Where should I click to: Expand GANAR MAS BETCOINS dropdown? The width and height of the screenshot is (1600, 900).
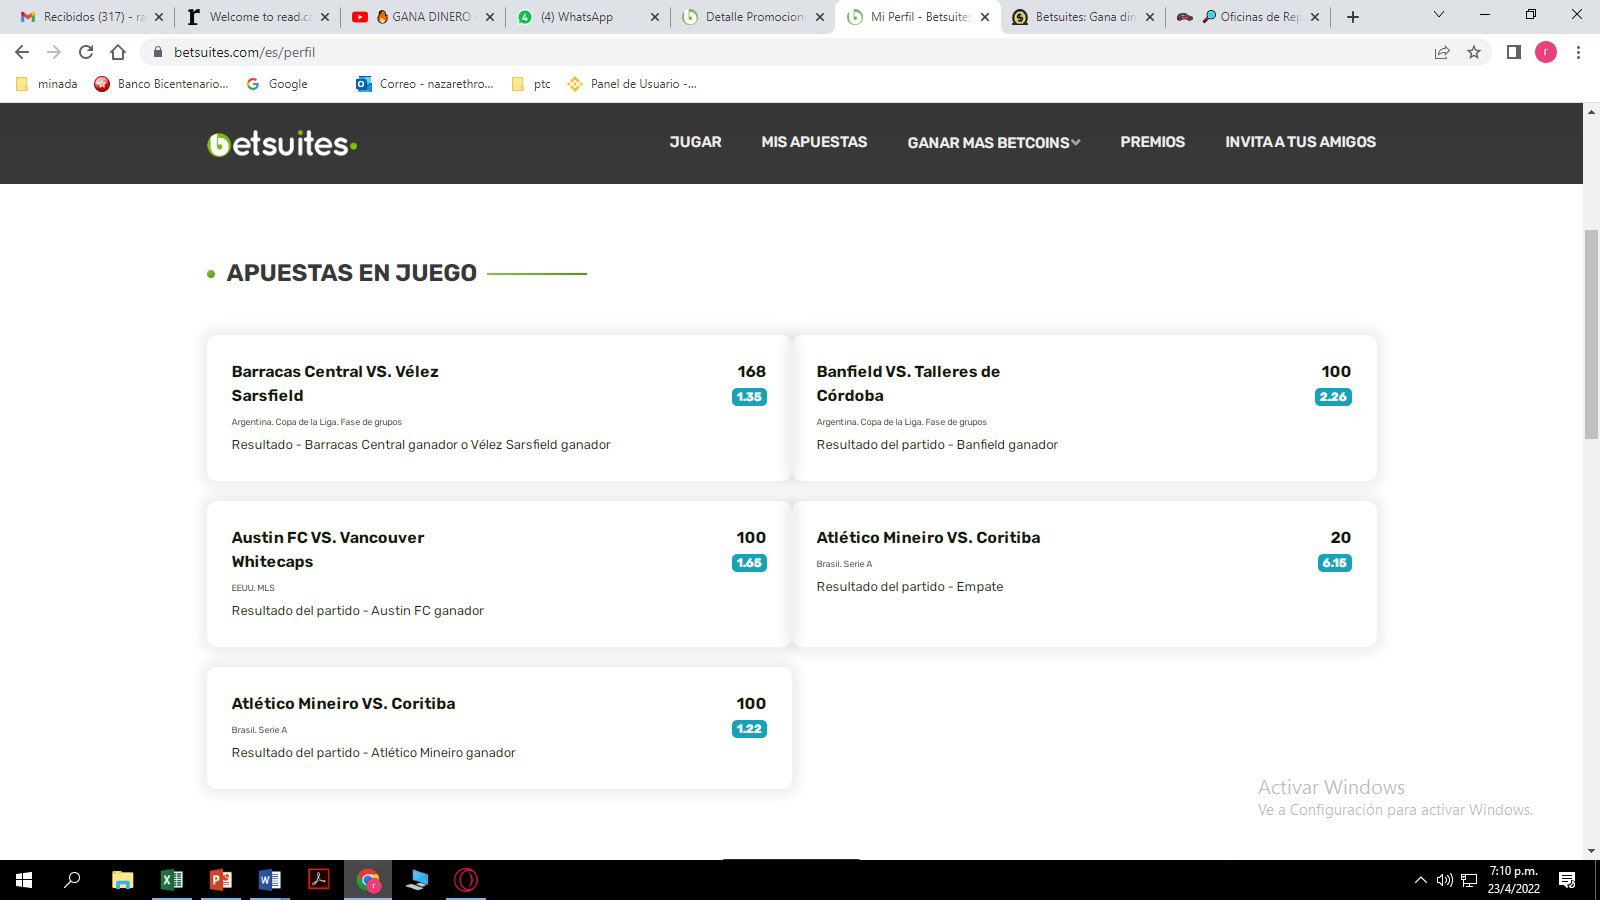click(x=994, y=143)
